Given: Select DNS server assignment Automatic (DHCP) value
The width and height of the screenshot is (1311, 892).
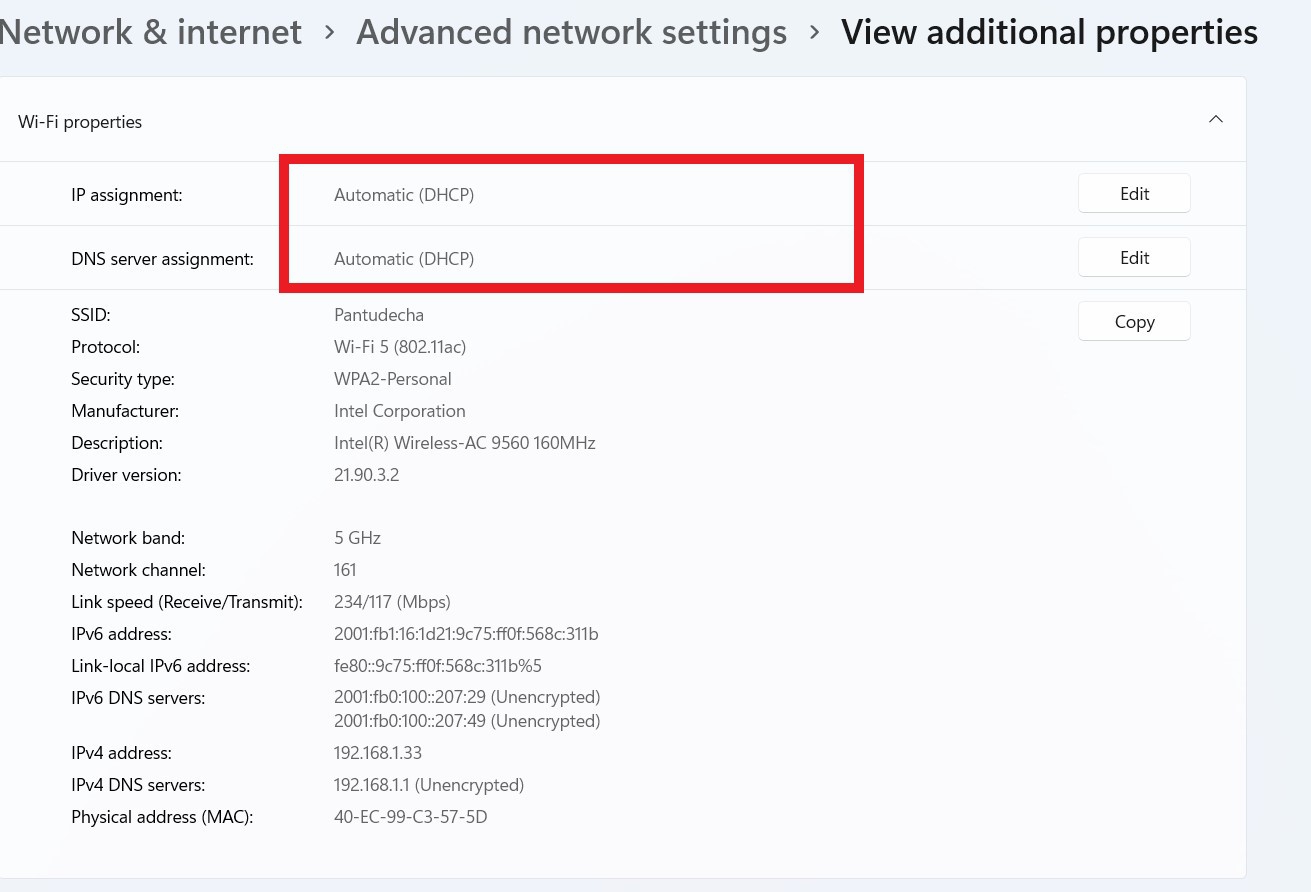Looking at the screenshot, I should pyautogui.click(x=404, y=259).
